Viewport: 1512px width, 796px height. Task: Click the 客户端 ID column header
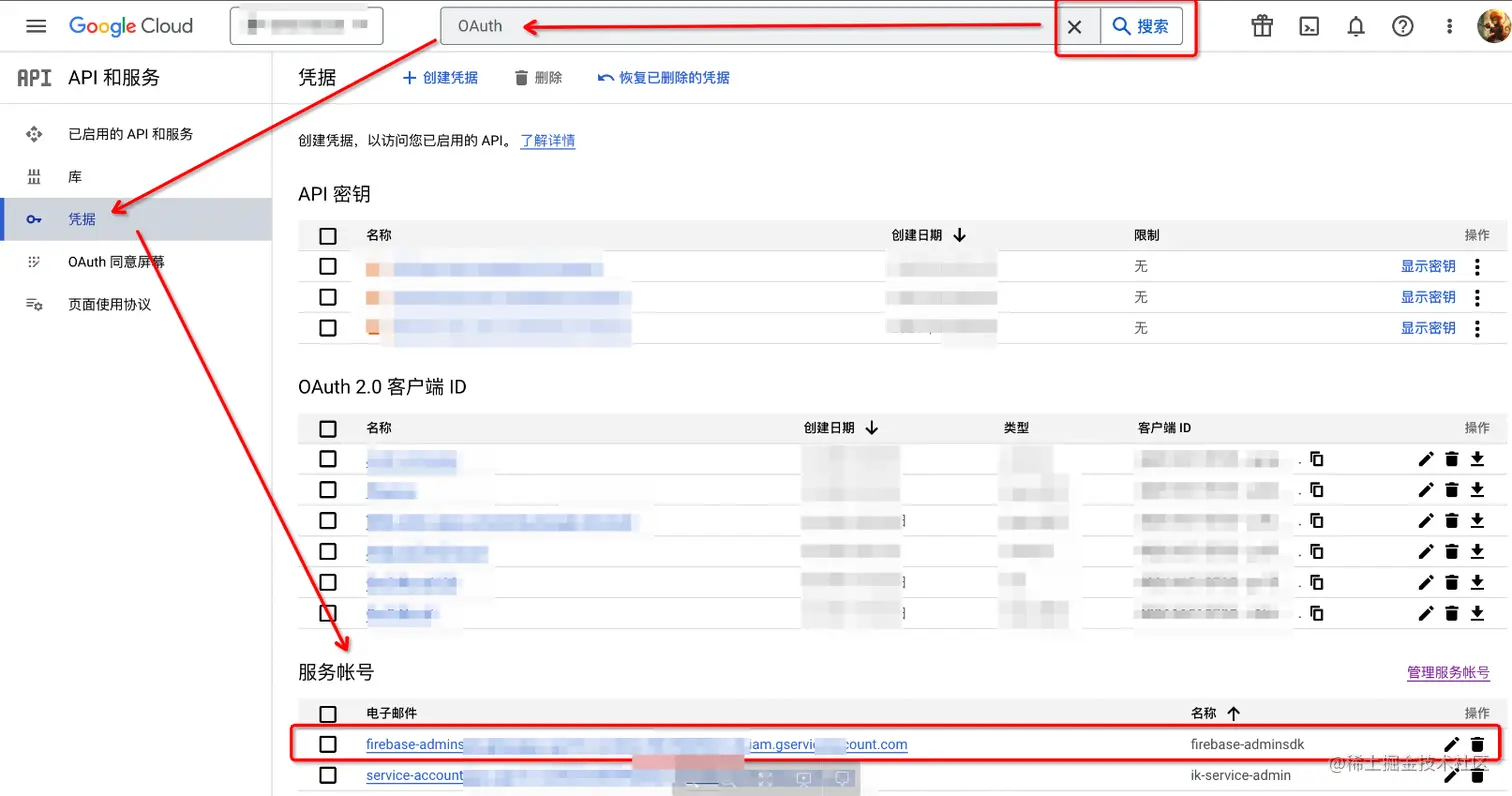click(x=1164, y=428)
